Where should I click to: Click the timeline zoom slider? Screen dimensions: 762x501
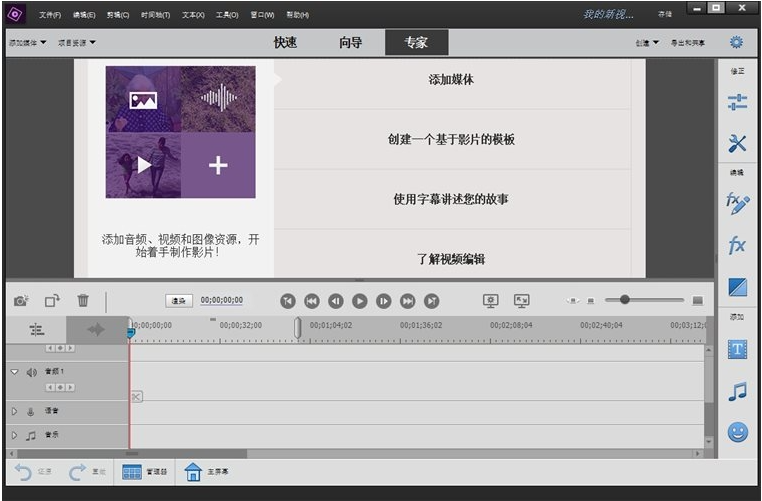tap(625, 299)
